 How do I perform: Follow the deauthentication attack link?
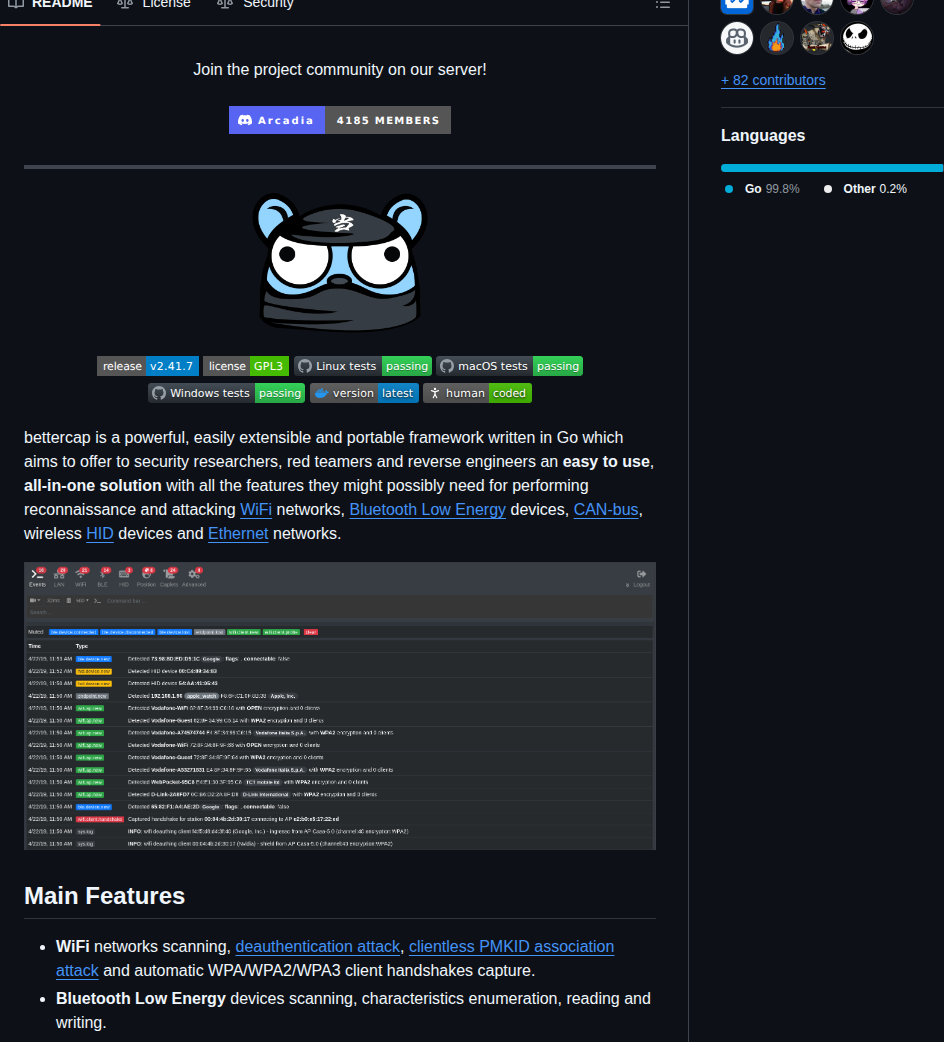[318, 946]
